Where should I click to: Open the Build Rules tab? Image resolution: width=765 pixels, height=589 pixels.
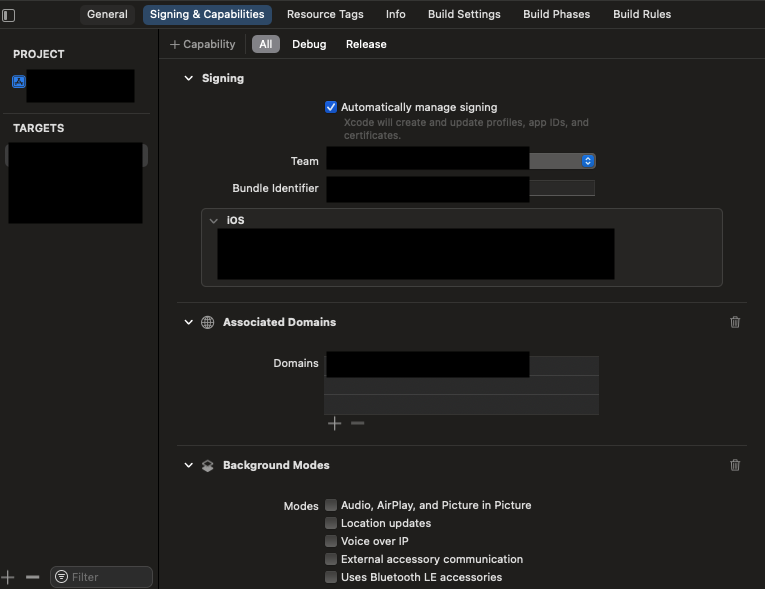(642, 15)
